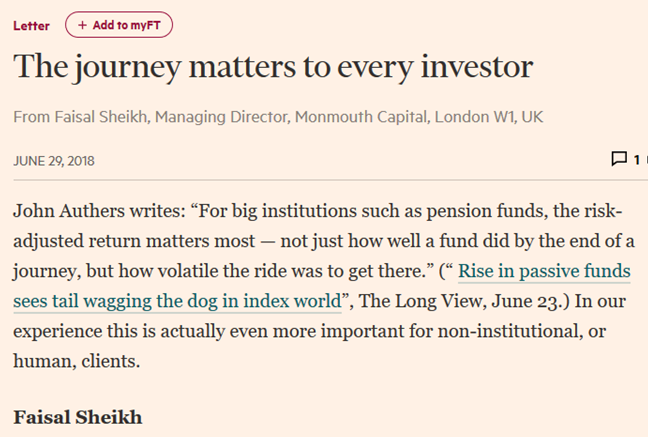The width and height of the screenshot is (648, 437).
Task: Click "Managing Director" in the byline
Action: tap(221, 117)
